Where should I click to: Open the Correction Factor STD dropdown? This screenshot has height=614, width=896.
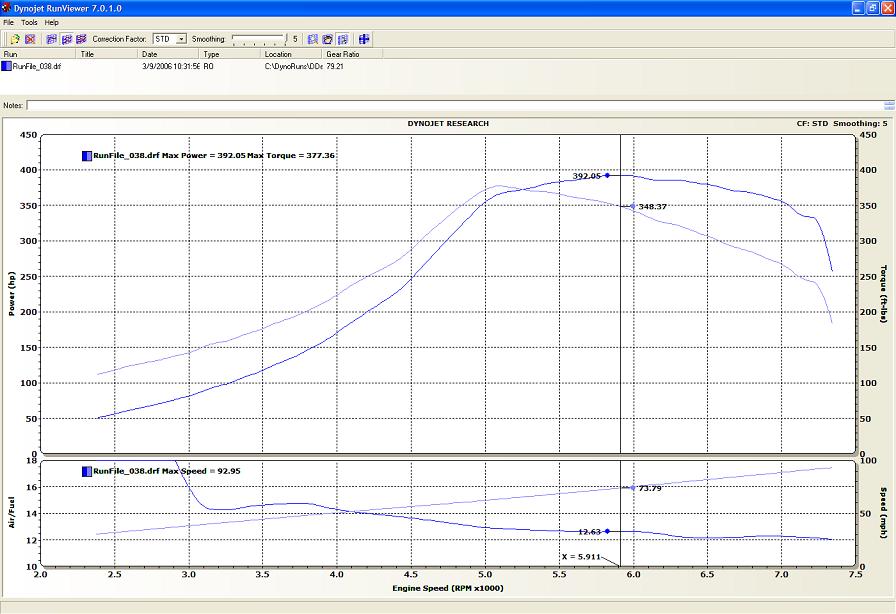(x=181, y=39)
